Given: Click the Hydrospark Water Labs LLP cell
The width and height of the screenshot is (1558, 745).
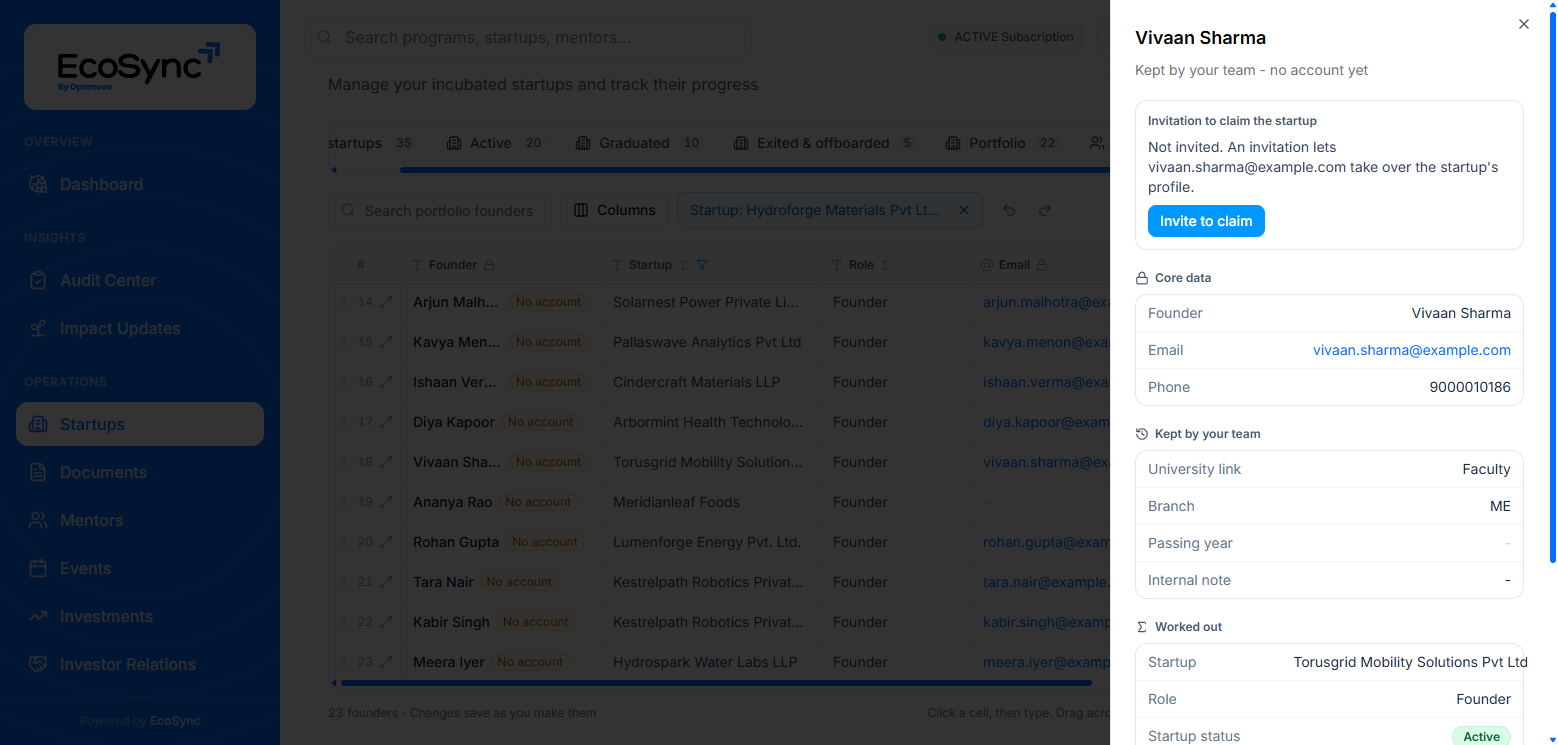Looking at the screenshot, I should pos(711,662).
